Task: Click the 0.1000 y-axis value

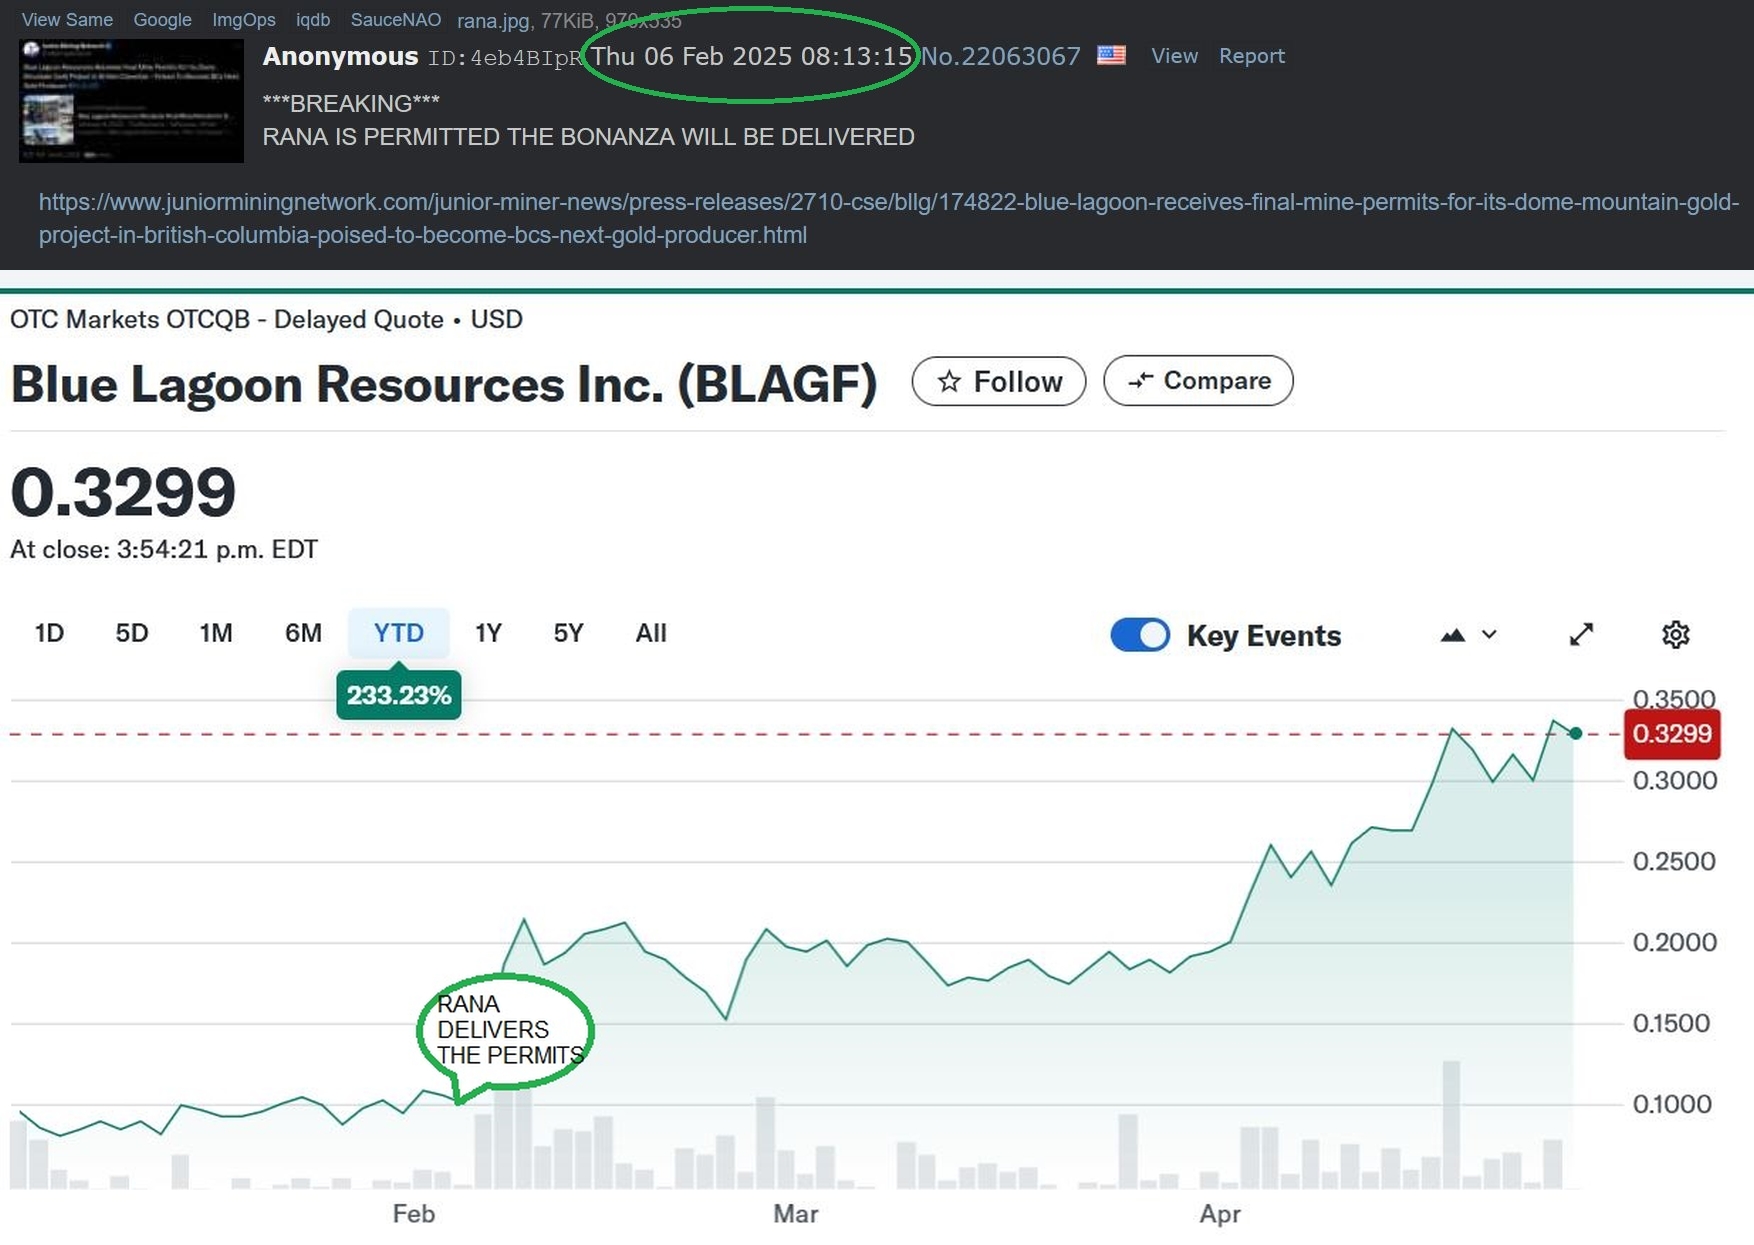Action: coord(1672,1104)
